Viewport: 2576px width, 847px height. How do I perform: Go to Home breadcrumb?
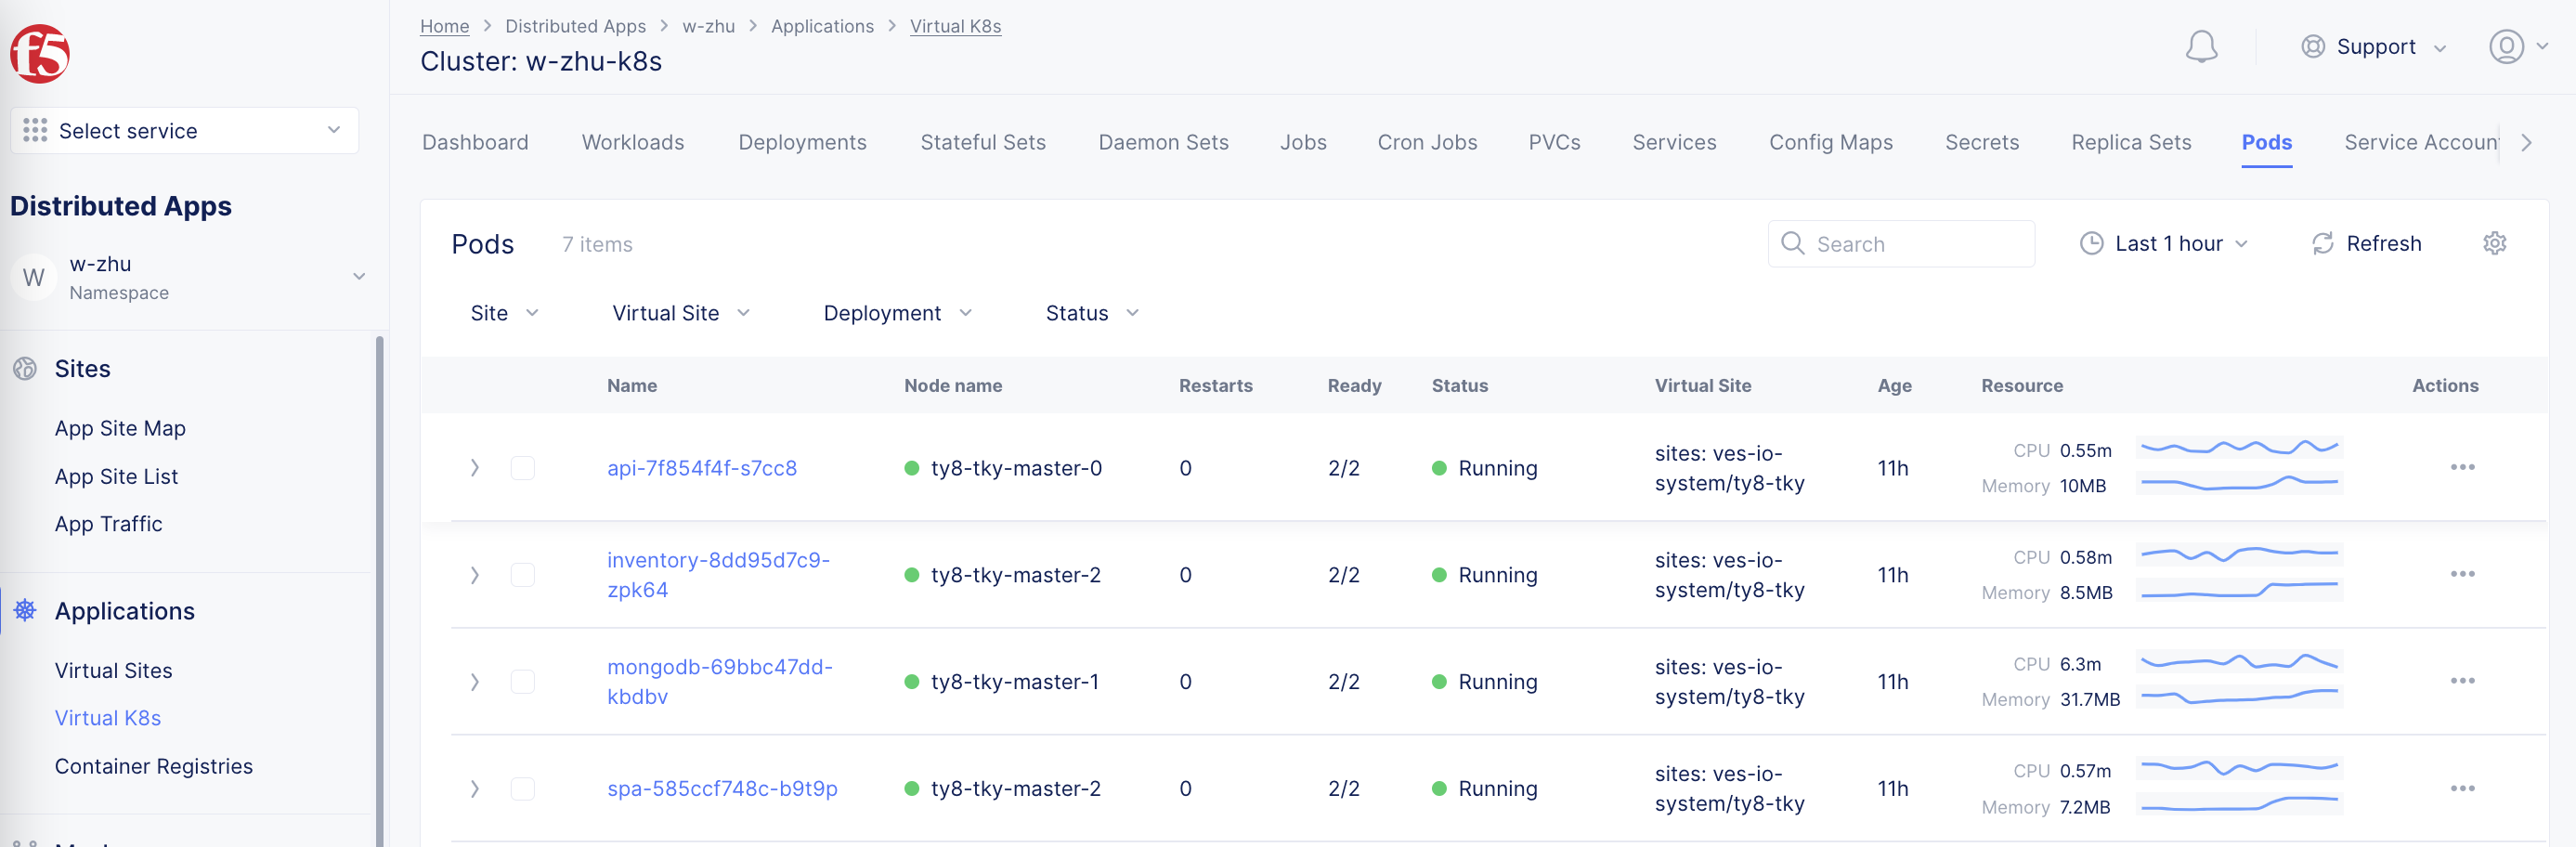tap(444, 26)
